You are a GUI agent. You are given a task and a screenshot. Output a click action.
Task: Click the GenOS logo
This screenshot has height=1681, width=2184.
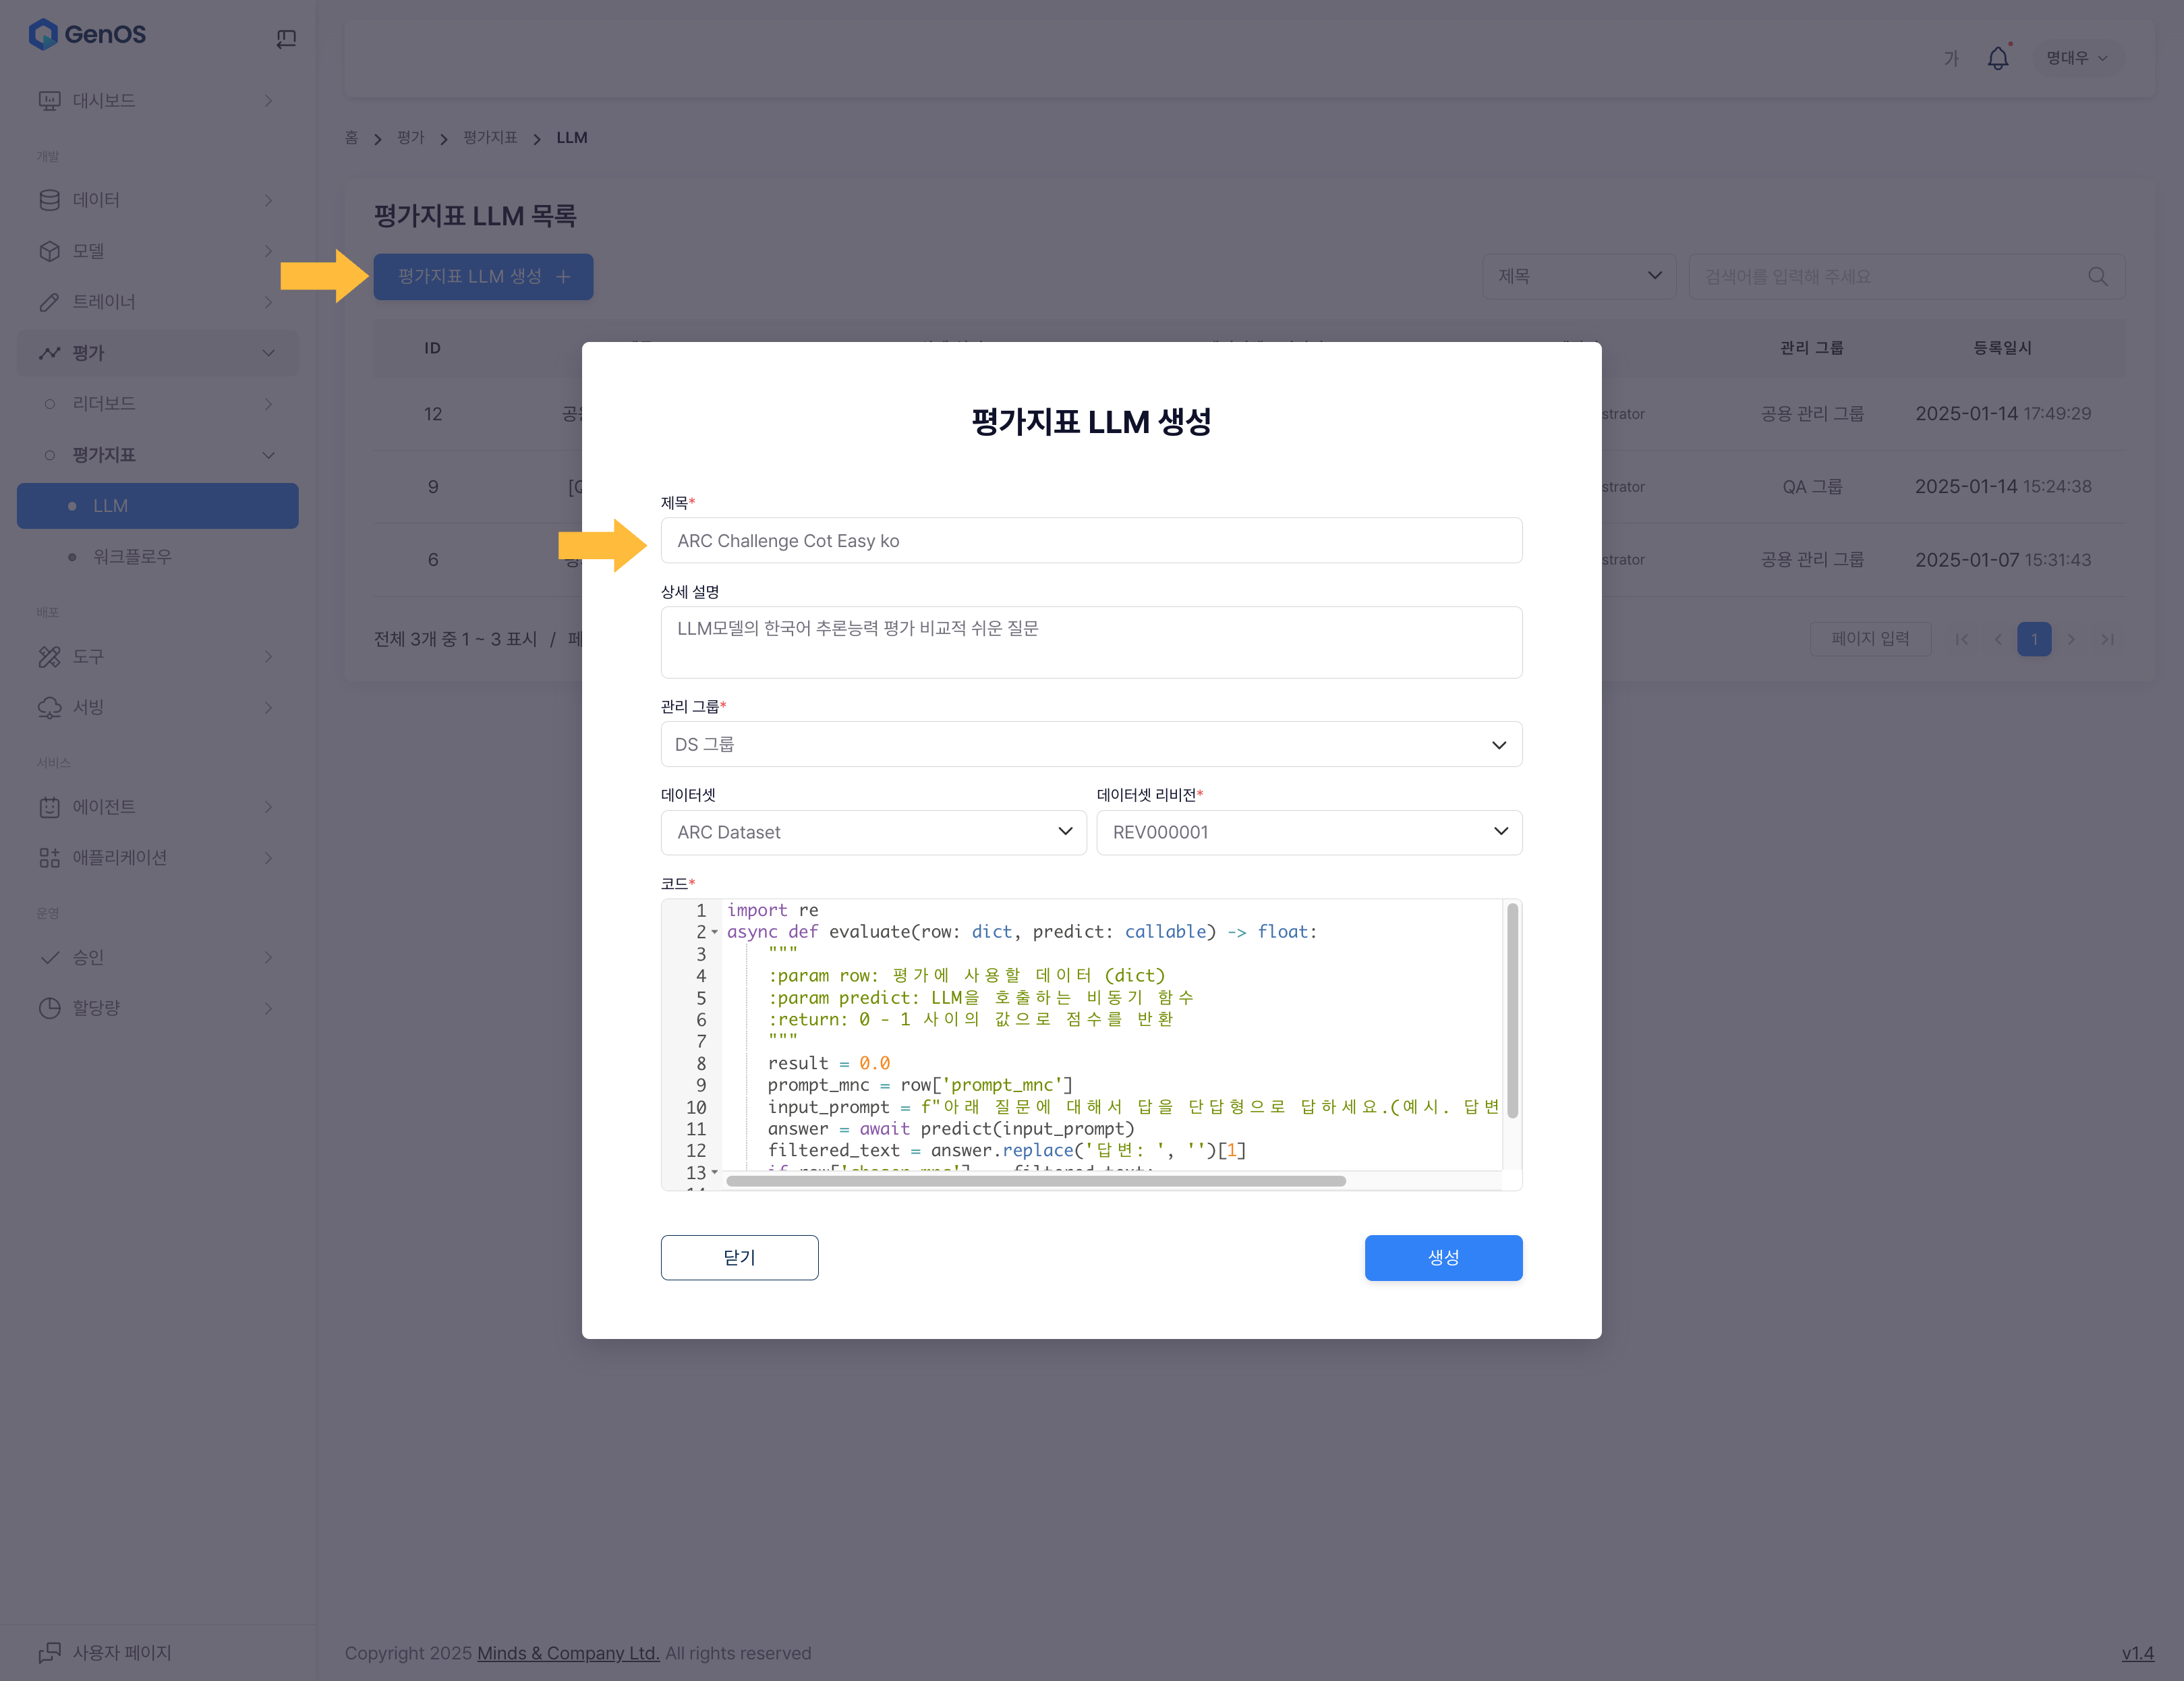pos(88,34)
